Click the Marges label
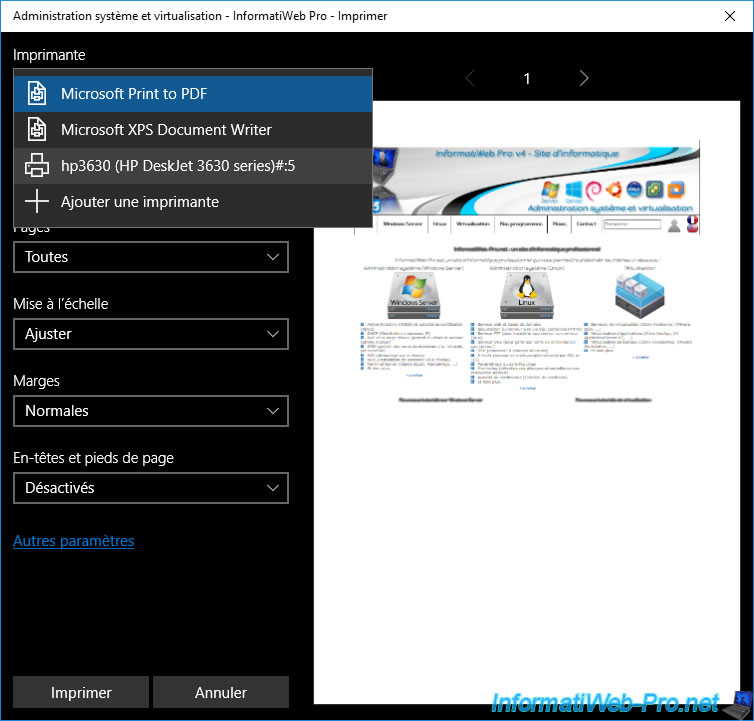Screen dimensions: 754x721 point(37,381)
